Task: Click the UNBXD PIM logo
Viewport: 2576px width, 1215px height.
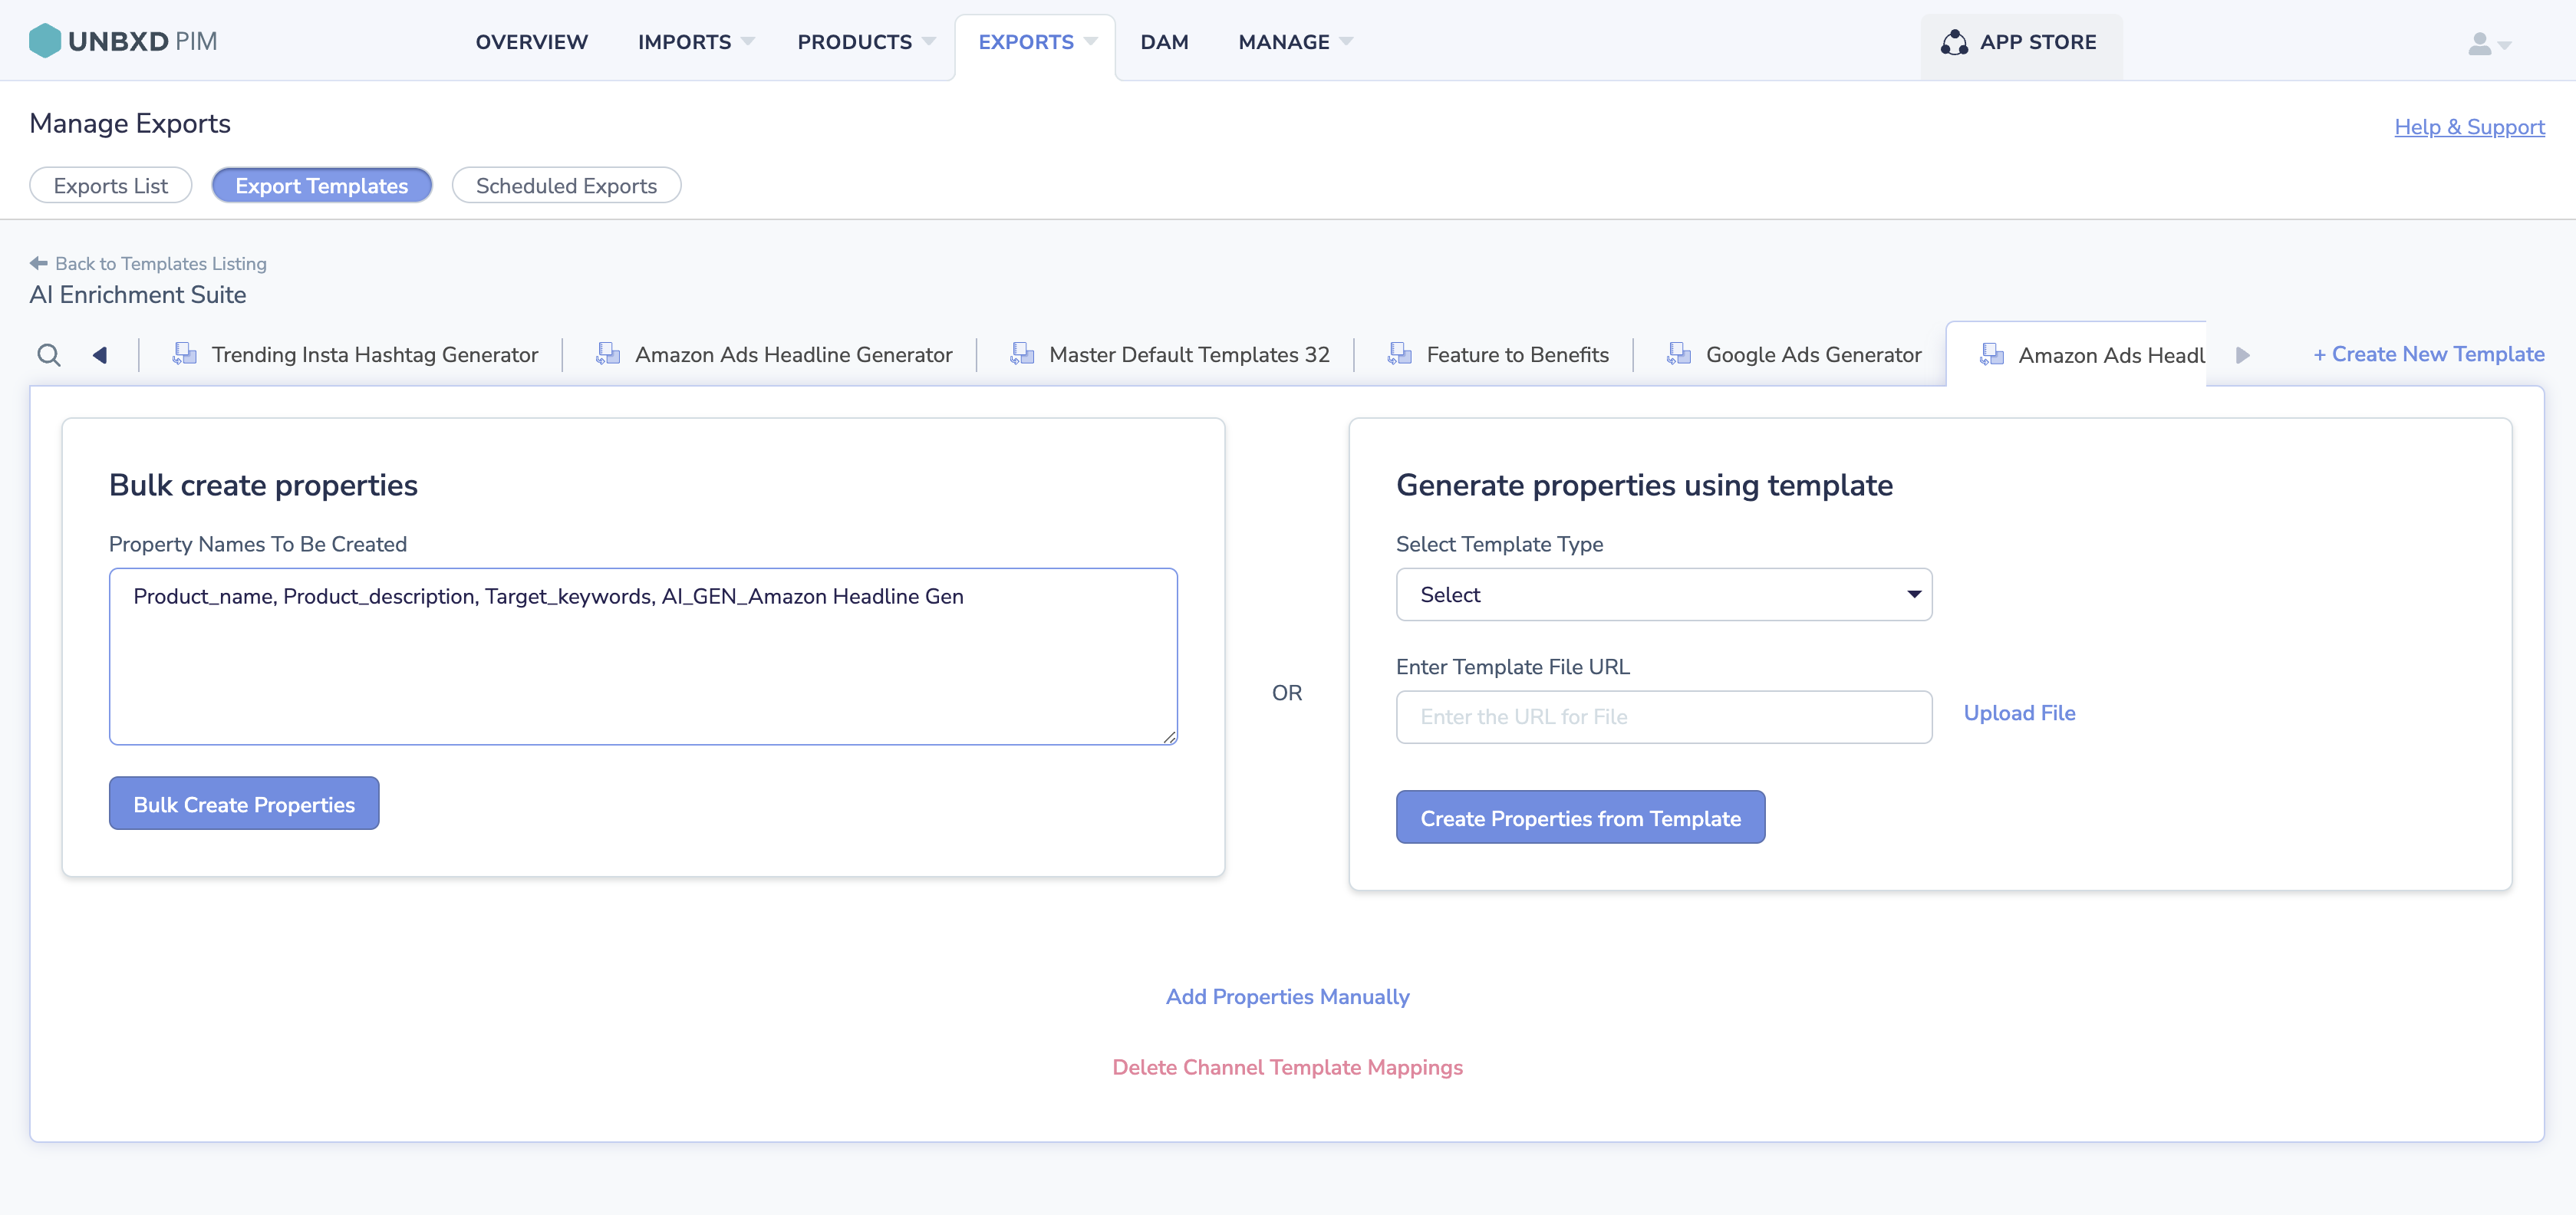Action: [122, 41]
